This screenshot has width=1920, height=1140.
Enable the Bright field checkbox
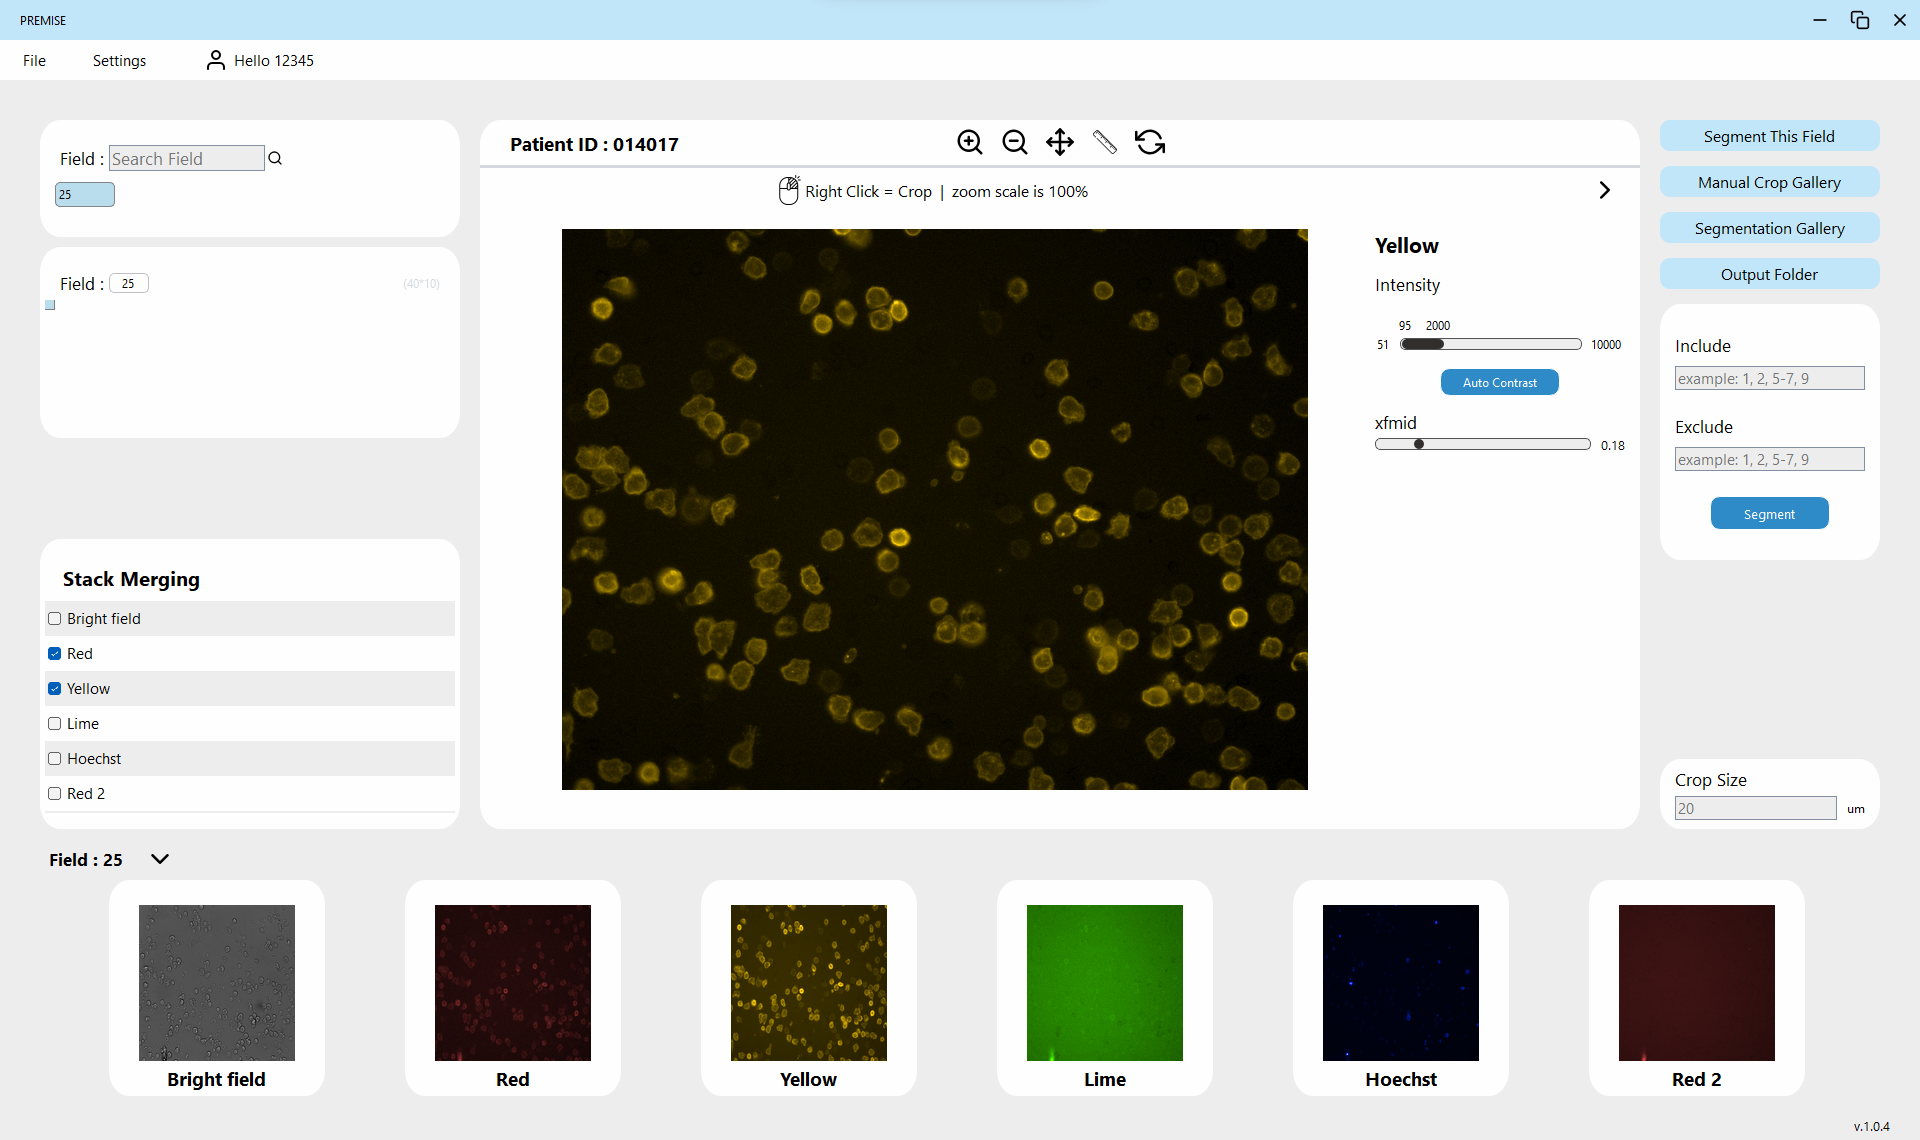pyautogui.click(x=55, y=619)
